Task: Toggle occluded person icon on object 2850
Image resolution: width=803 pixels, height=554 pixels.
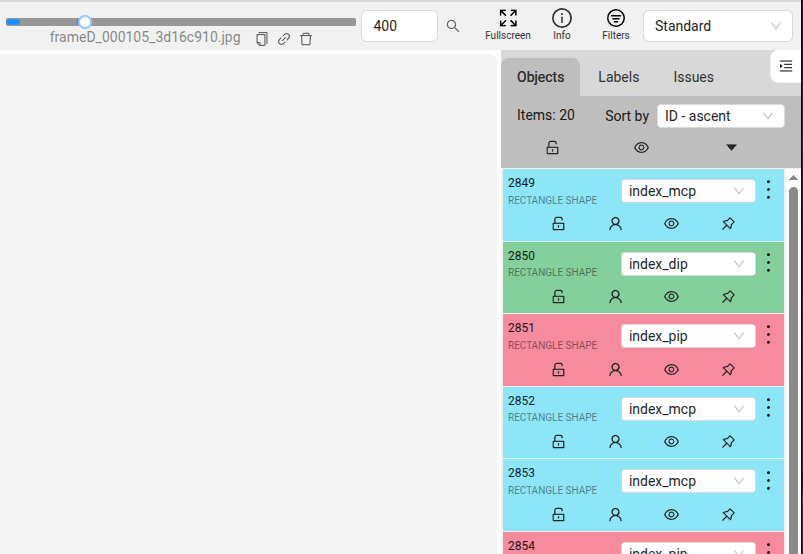Action: (615, 296)
